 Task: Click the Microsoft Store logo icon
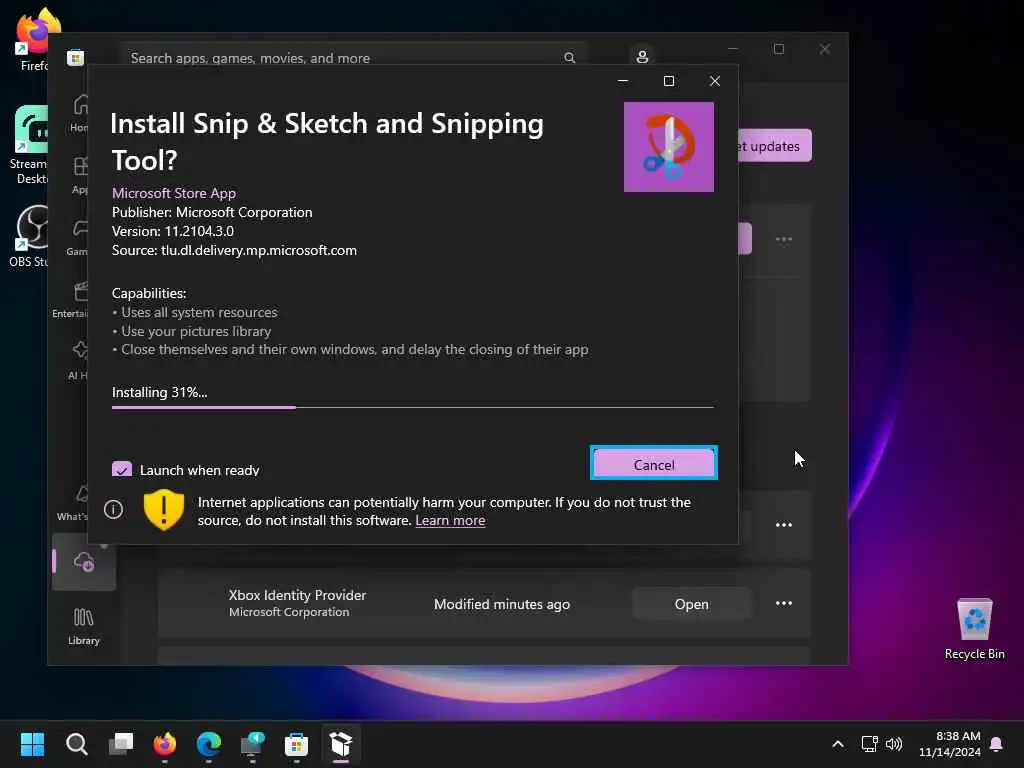[75, 57]
